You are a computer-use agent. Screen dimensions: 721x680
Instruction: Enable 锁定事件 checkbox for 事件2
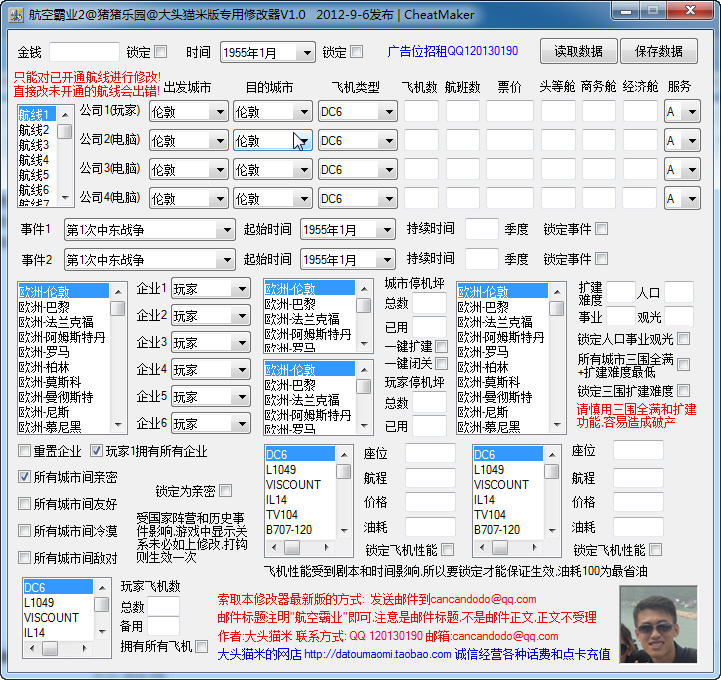click(601, 258)
